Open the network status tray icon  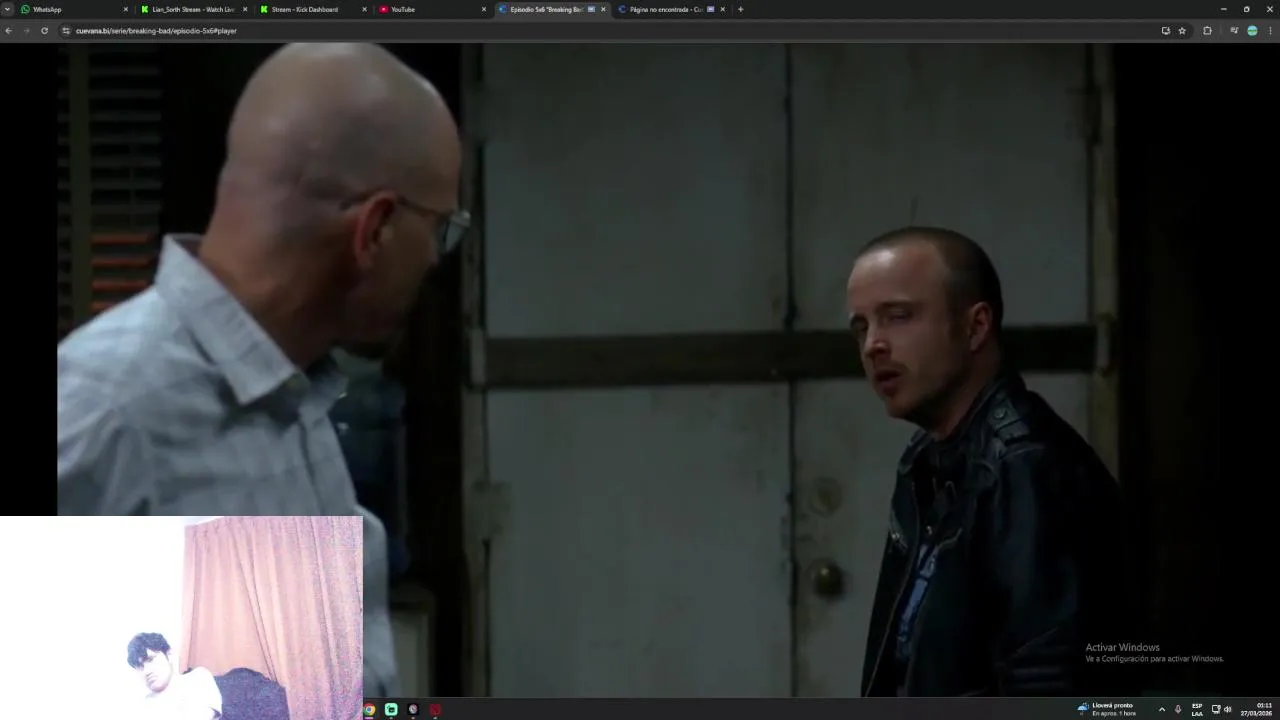(x=1216, y=709)
